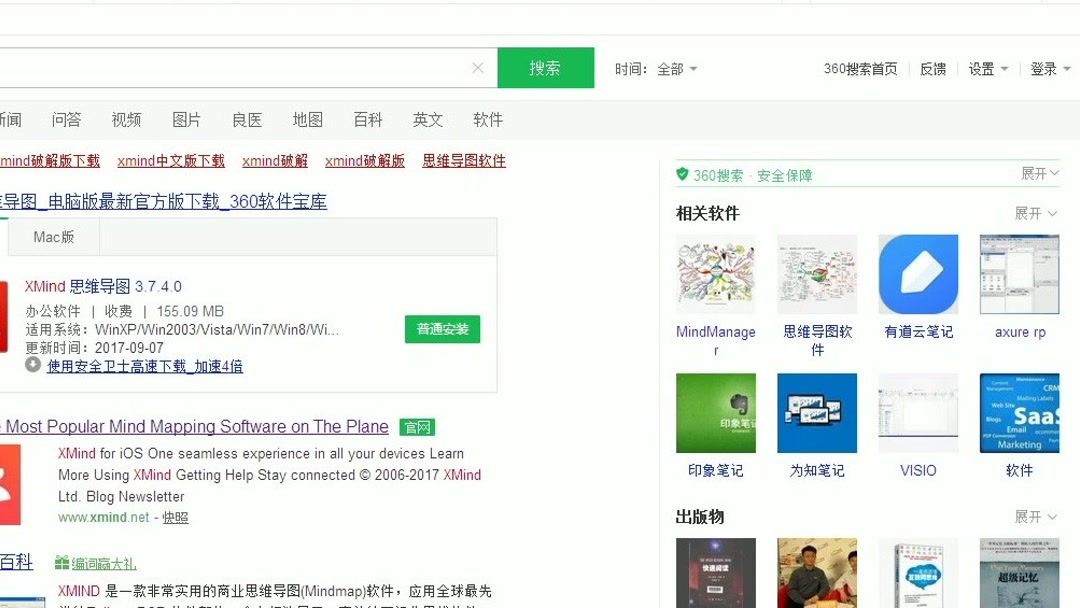Expand the 出版物 section via 展开
The height and width of the screenshot is (608, 1080).
(x=1035, y=516)
